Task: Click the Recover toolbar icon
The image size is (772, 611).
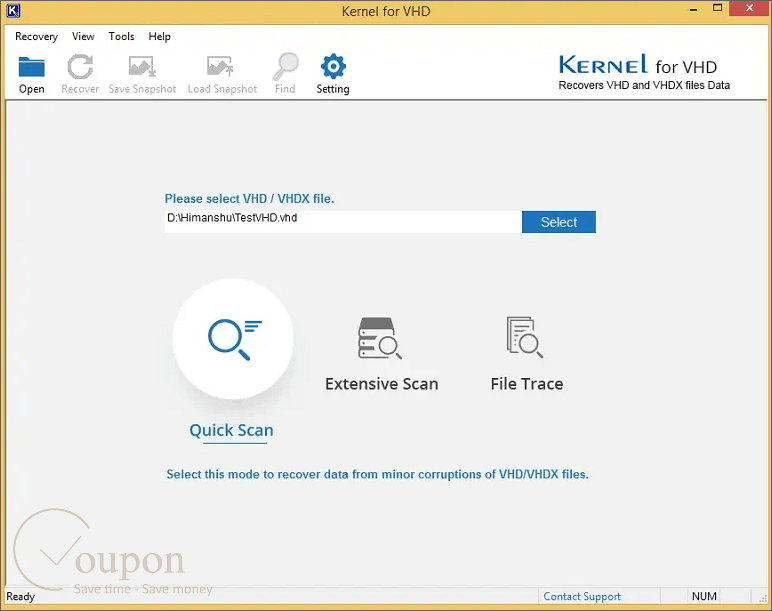Action: point(80,67)
